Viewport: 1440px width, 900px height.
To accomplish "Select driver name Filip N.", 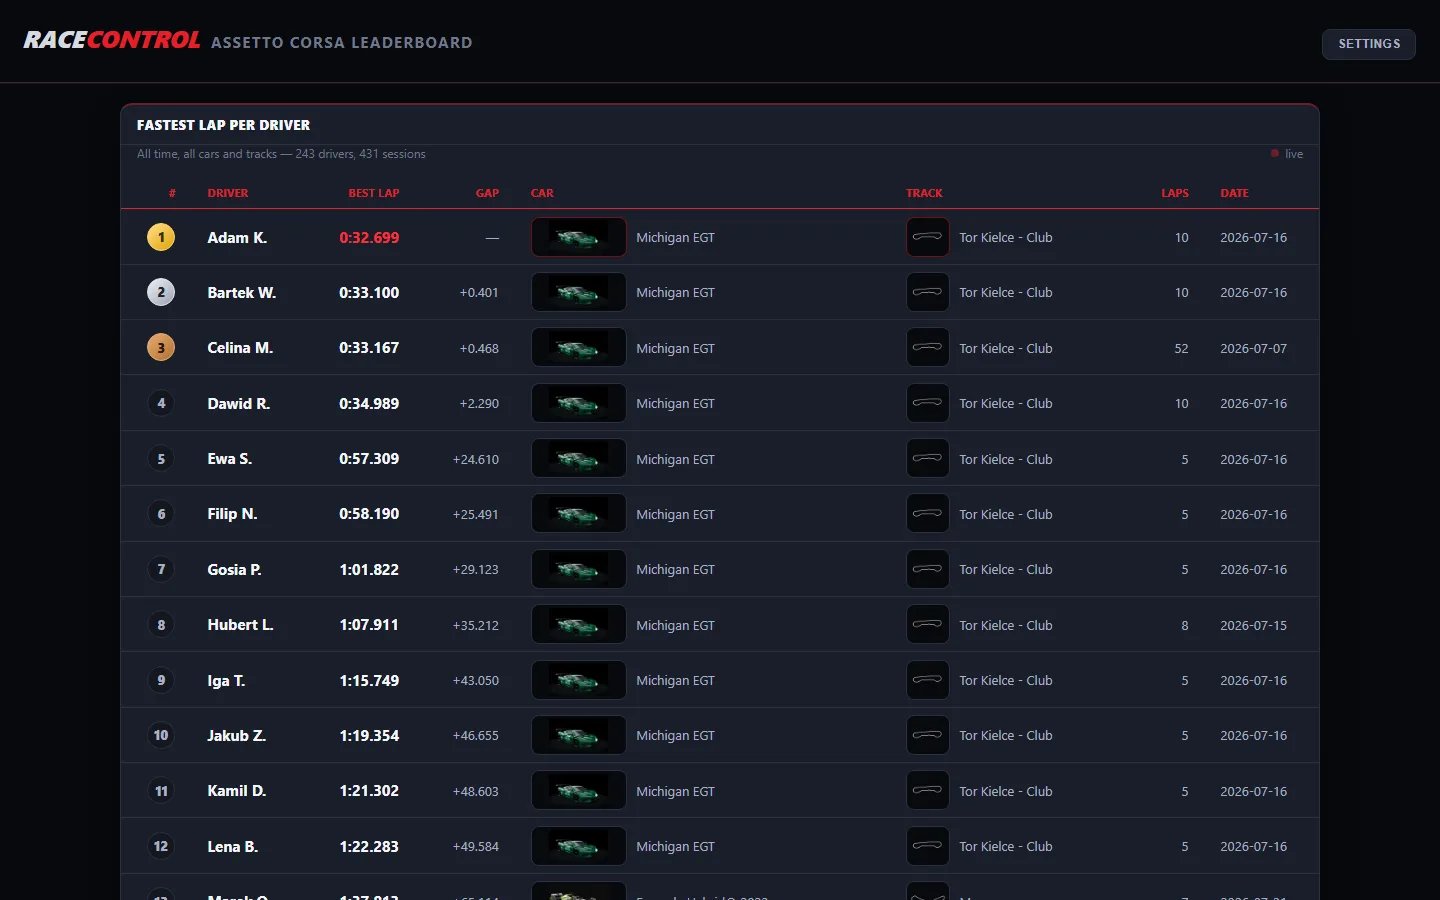I will 233,514.
